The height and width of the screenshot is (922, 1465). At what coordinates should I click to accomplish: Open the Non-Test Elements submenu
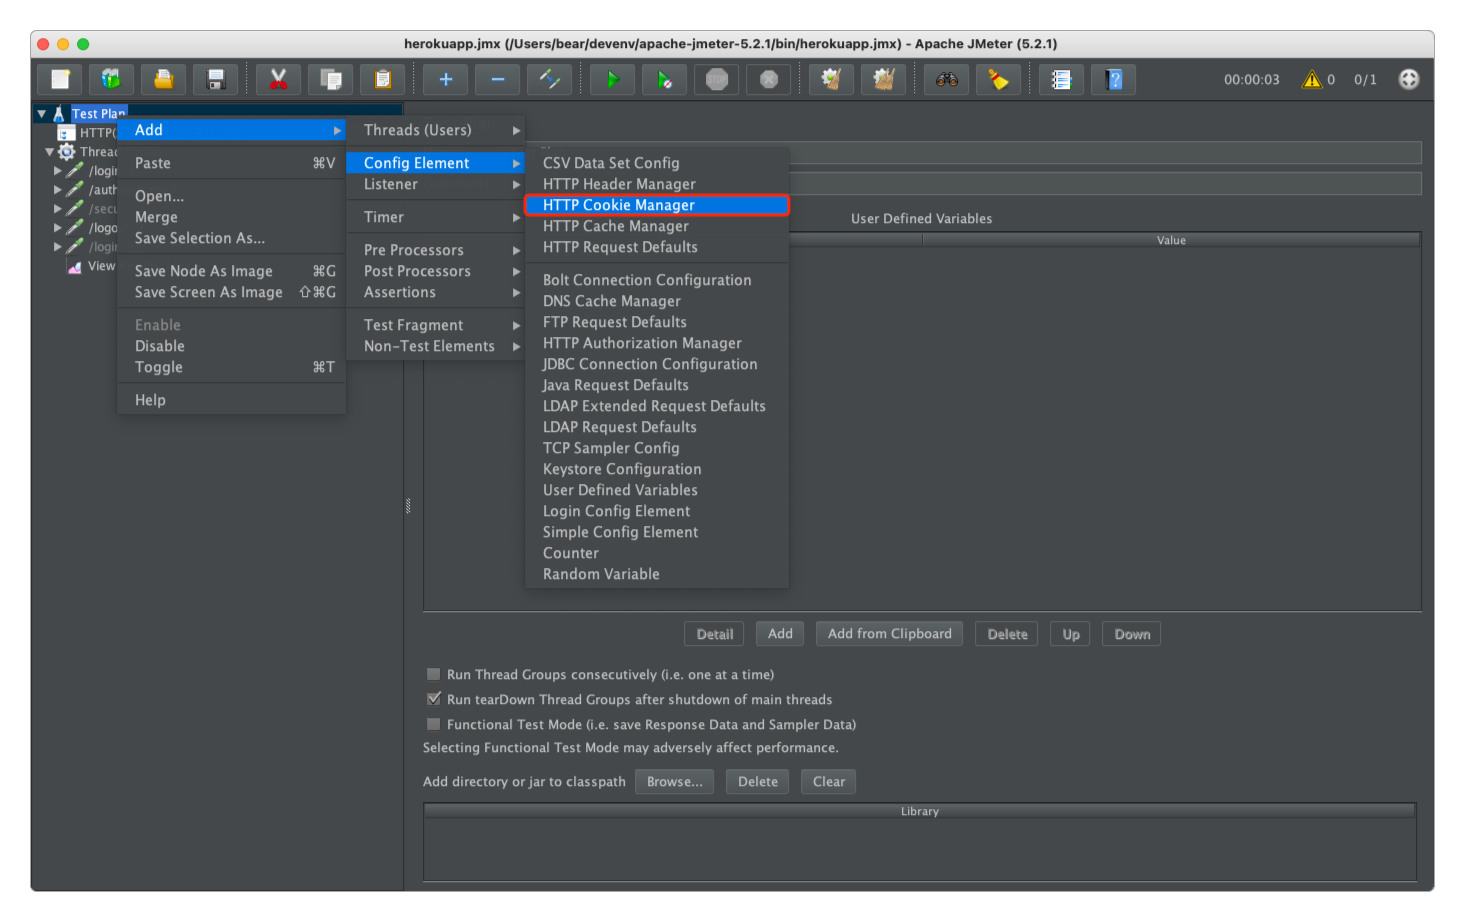[435, 346]
